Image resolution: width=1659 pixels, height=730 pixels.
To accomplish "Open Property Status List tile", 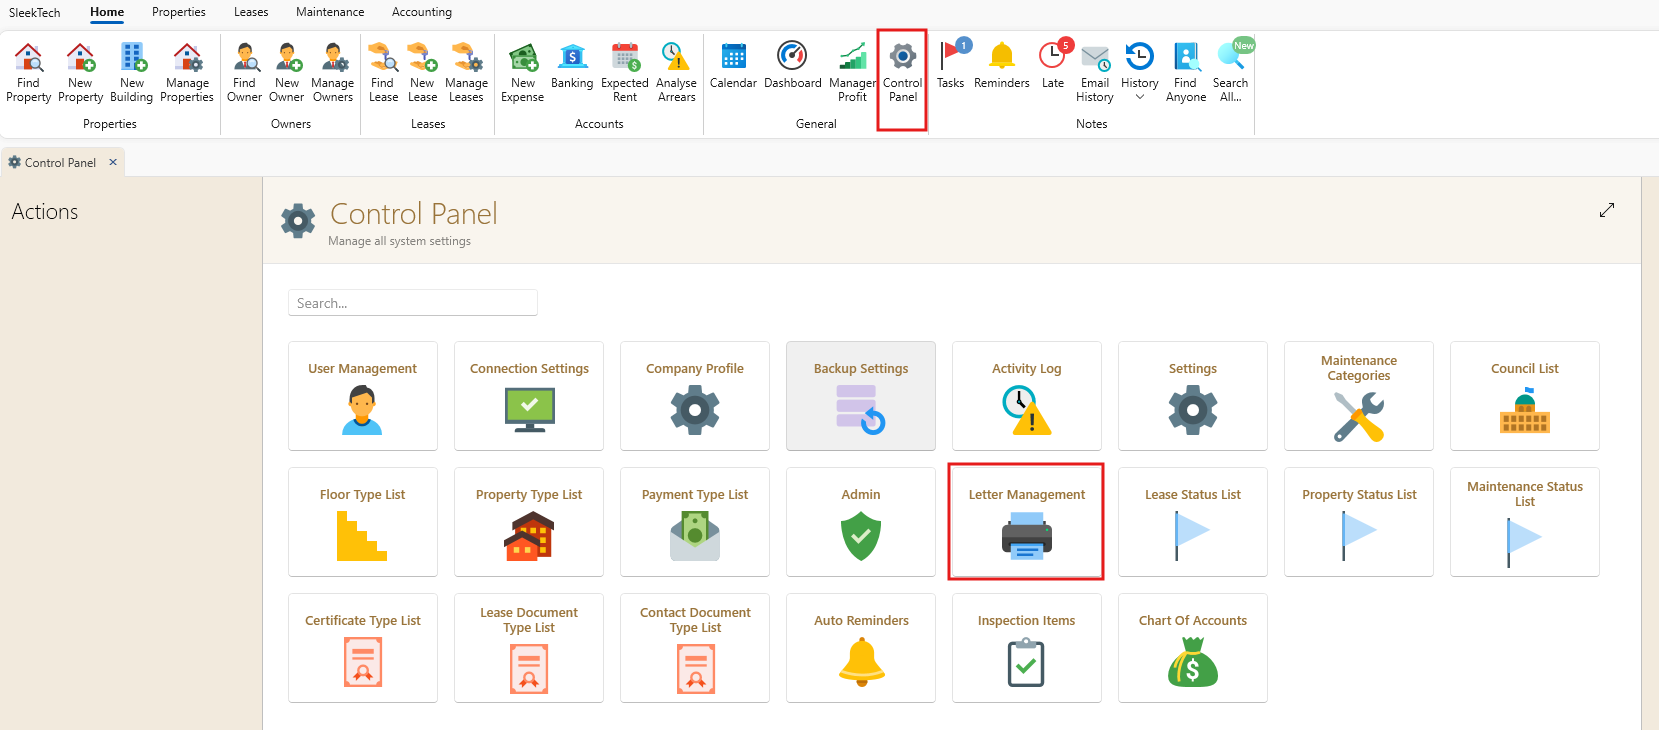I will (x=1359, y=522).
